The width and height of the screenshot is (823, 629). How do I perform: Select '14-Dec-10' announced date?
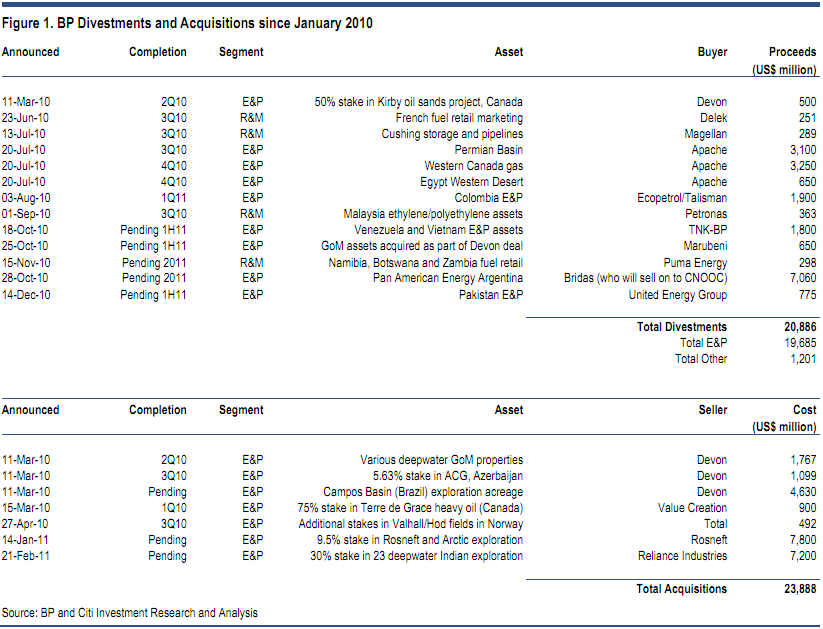(26, 295)
